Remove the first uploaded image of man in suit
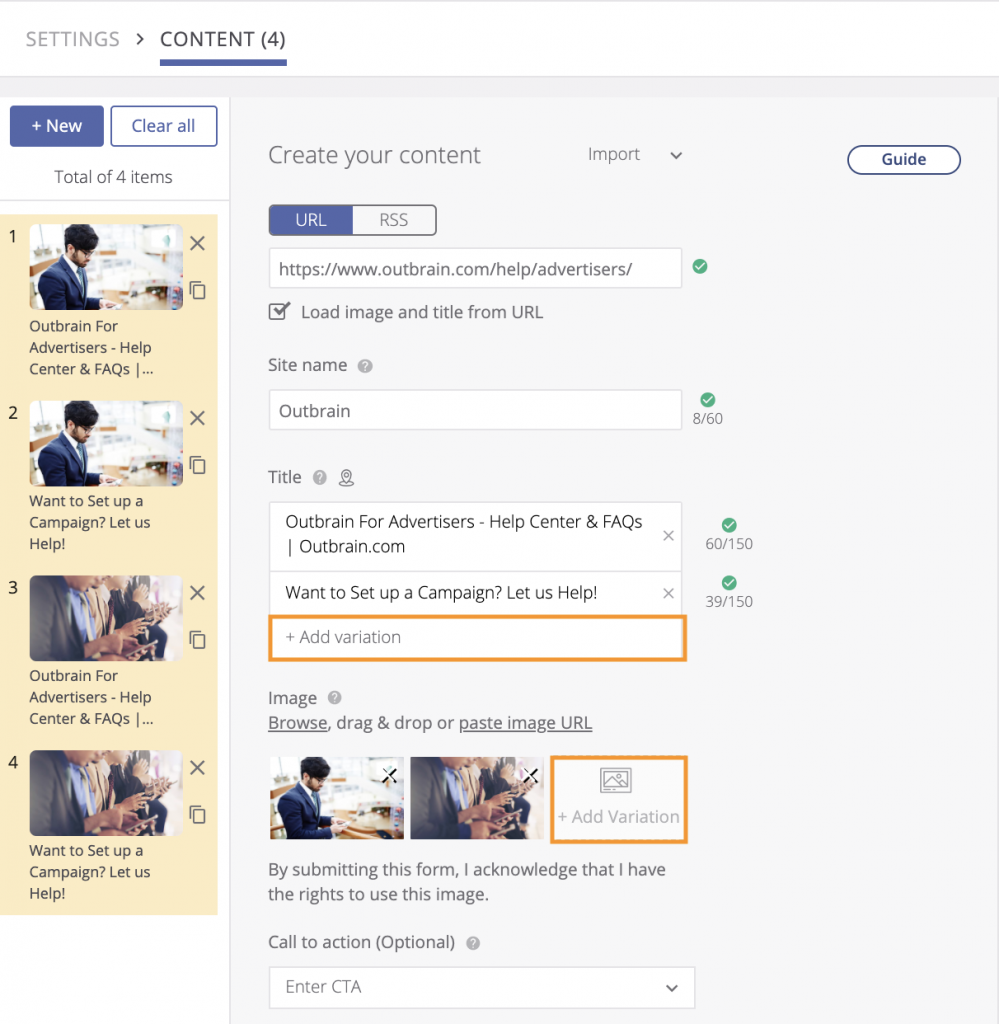Screen dimensions: 999x1024 pos(389,775)
